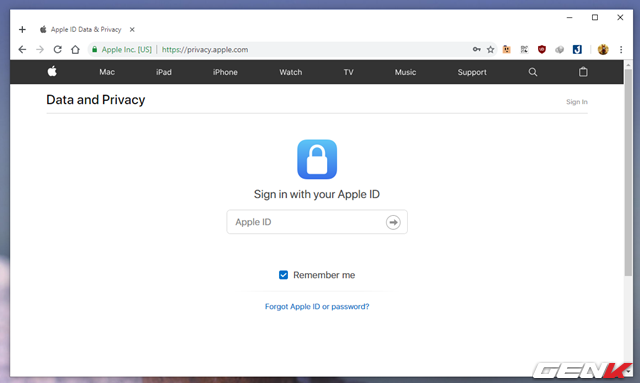Screen dimensions: 640x383
Task: Open Forgot Apple ID or password link
Action: point(317,306)
